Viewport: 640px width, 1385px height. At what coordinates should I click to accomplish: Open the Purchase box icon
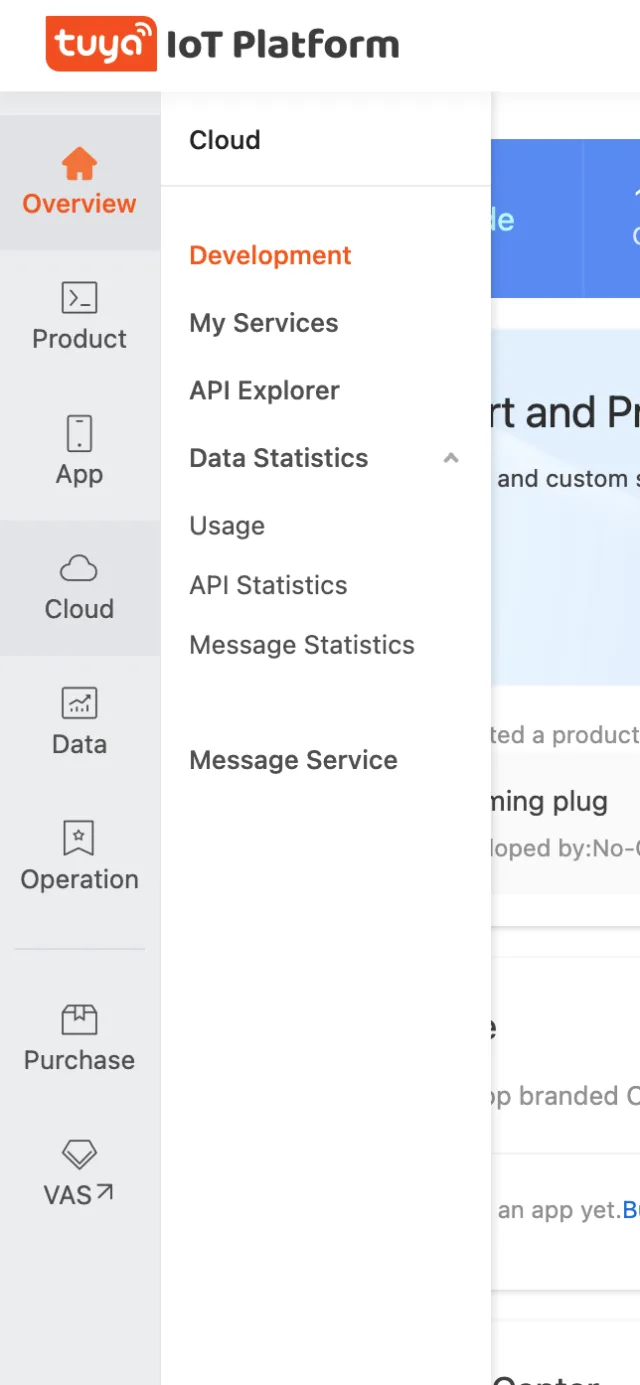79,1020
